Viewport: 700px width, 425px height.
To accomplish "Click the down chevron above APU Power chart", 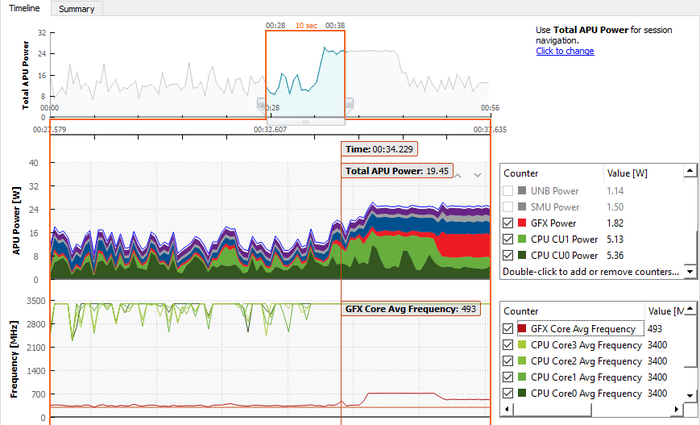I will click(x=478, y=175).
